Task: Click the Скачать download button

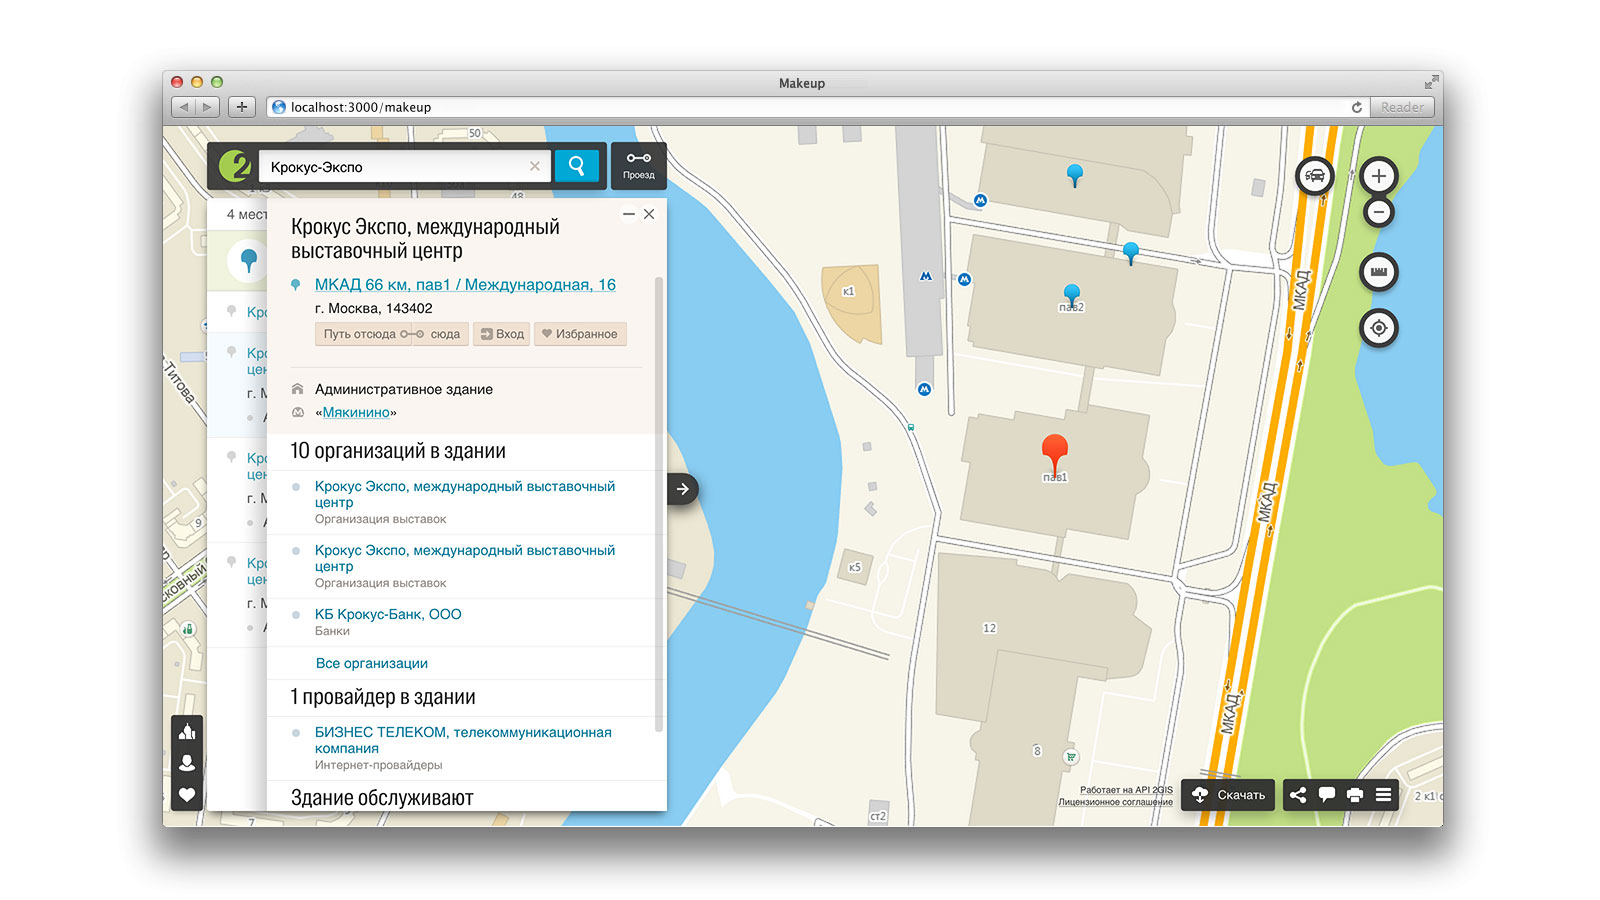Action: tap(1228, 795)
